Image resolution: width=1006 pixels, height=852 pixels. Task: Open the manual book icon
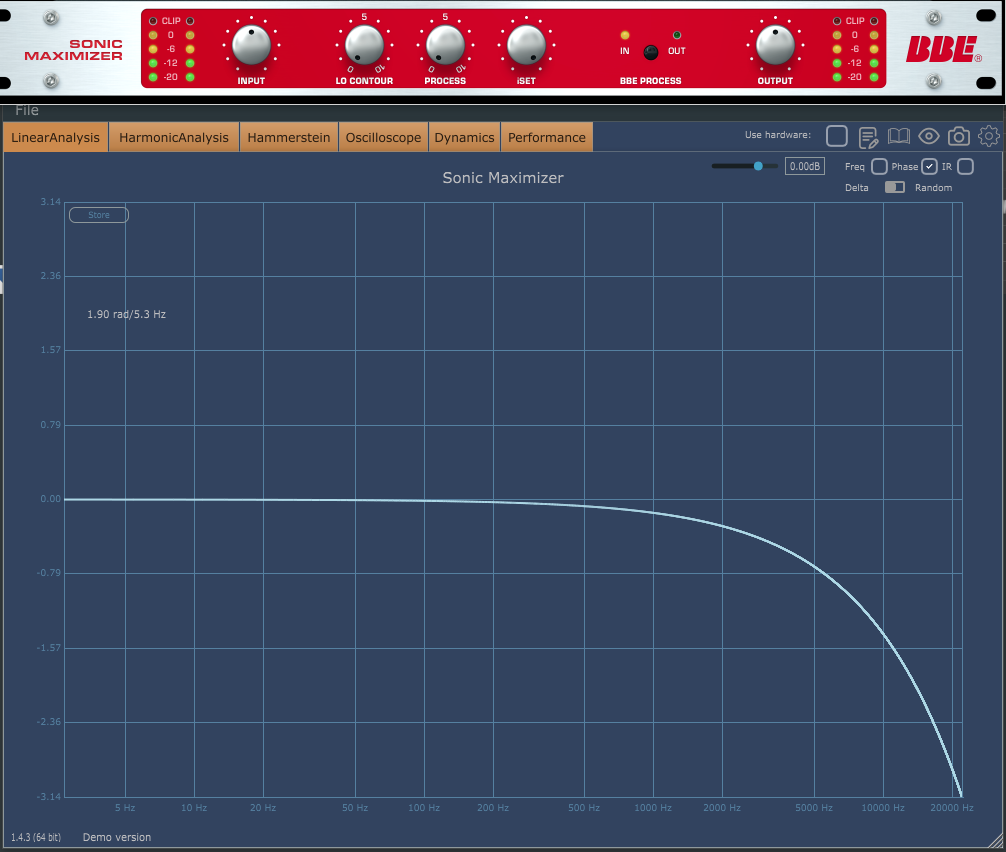899,136
